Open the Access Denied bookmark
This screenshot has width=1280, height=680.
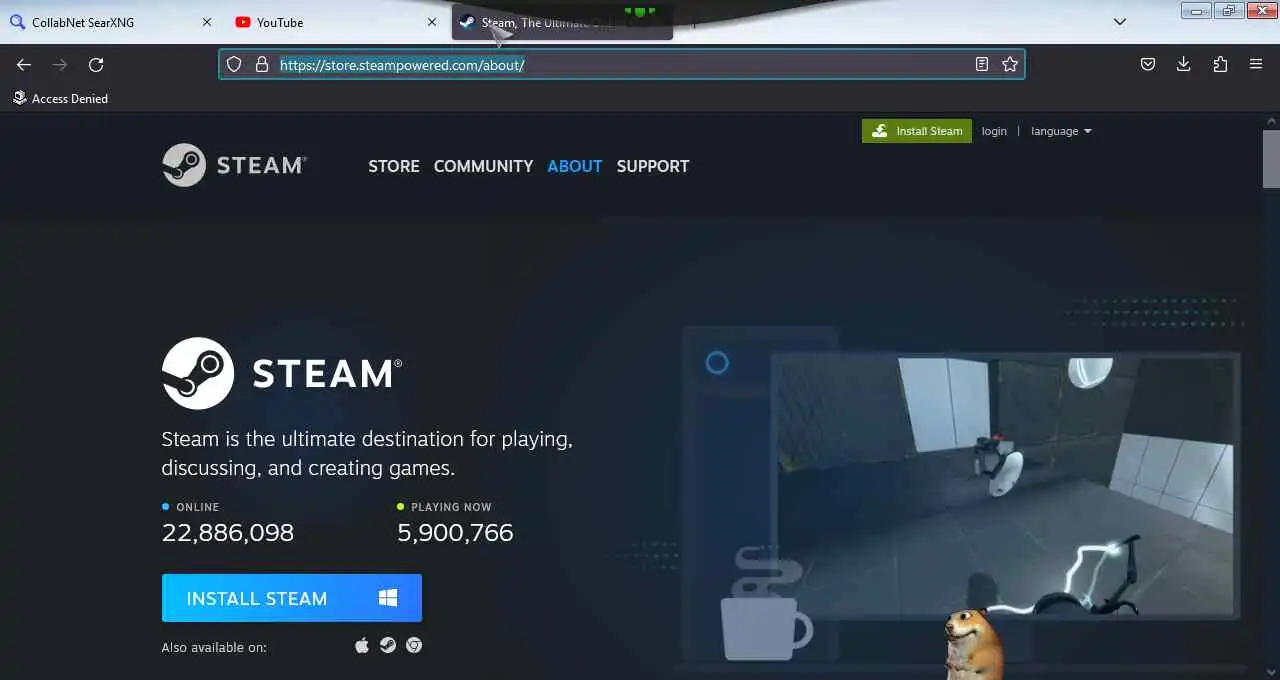click(60, 98)
